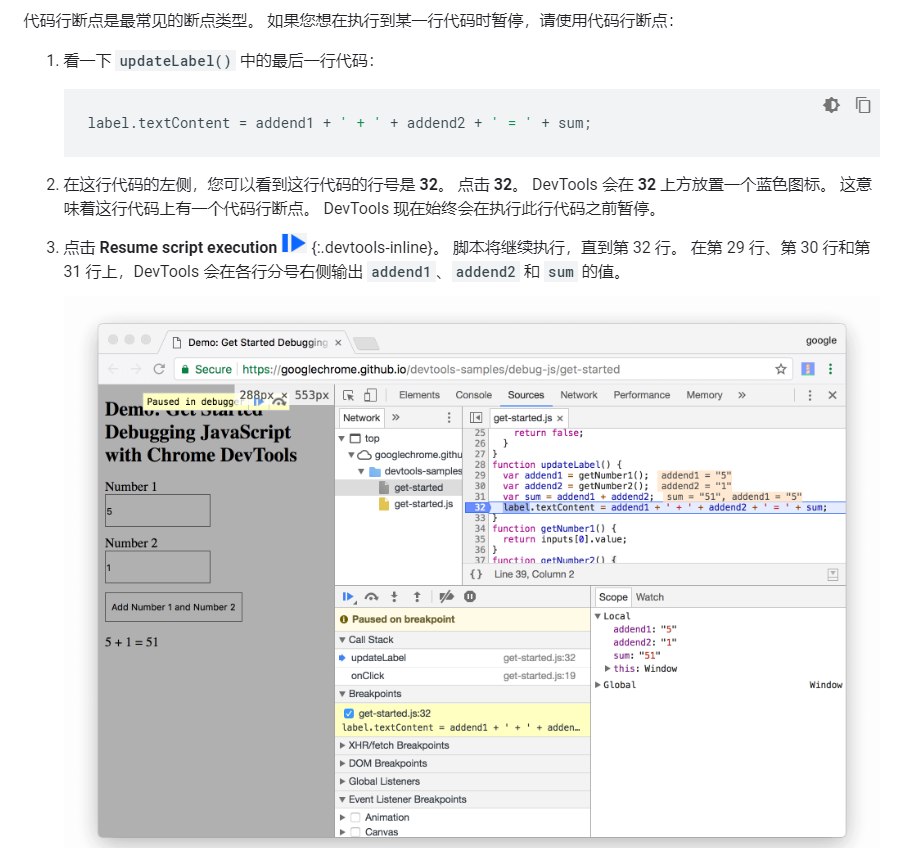The image size is (898, 848).
Task: Collapse the googlechrome.github domain node
Action: [x=351, y=455]
